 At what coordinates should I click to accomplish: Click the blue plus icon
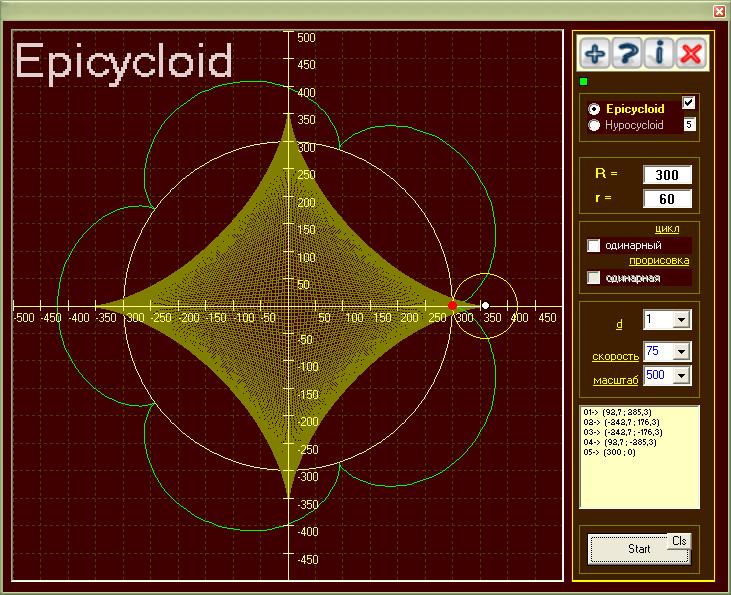pos(596,54)
